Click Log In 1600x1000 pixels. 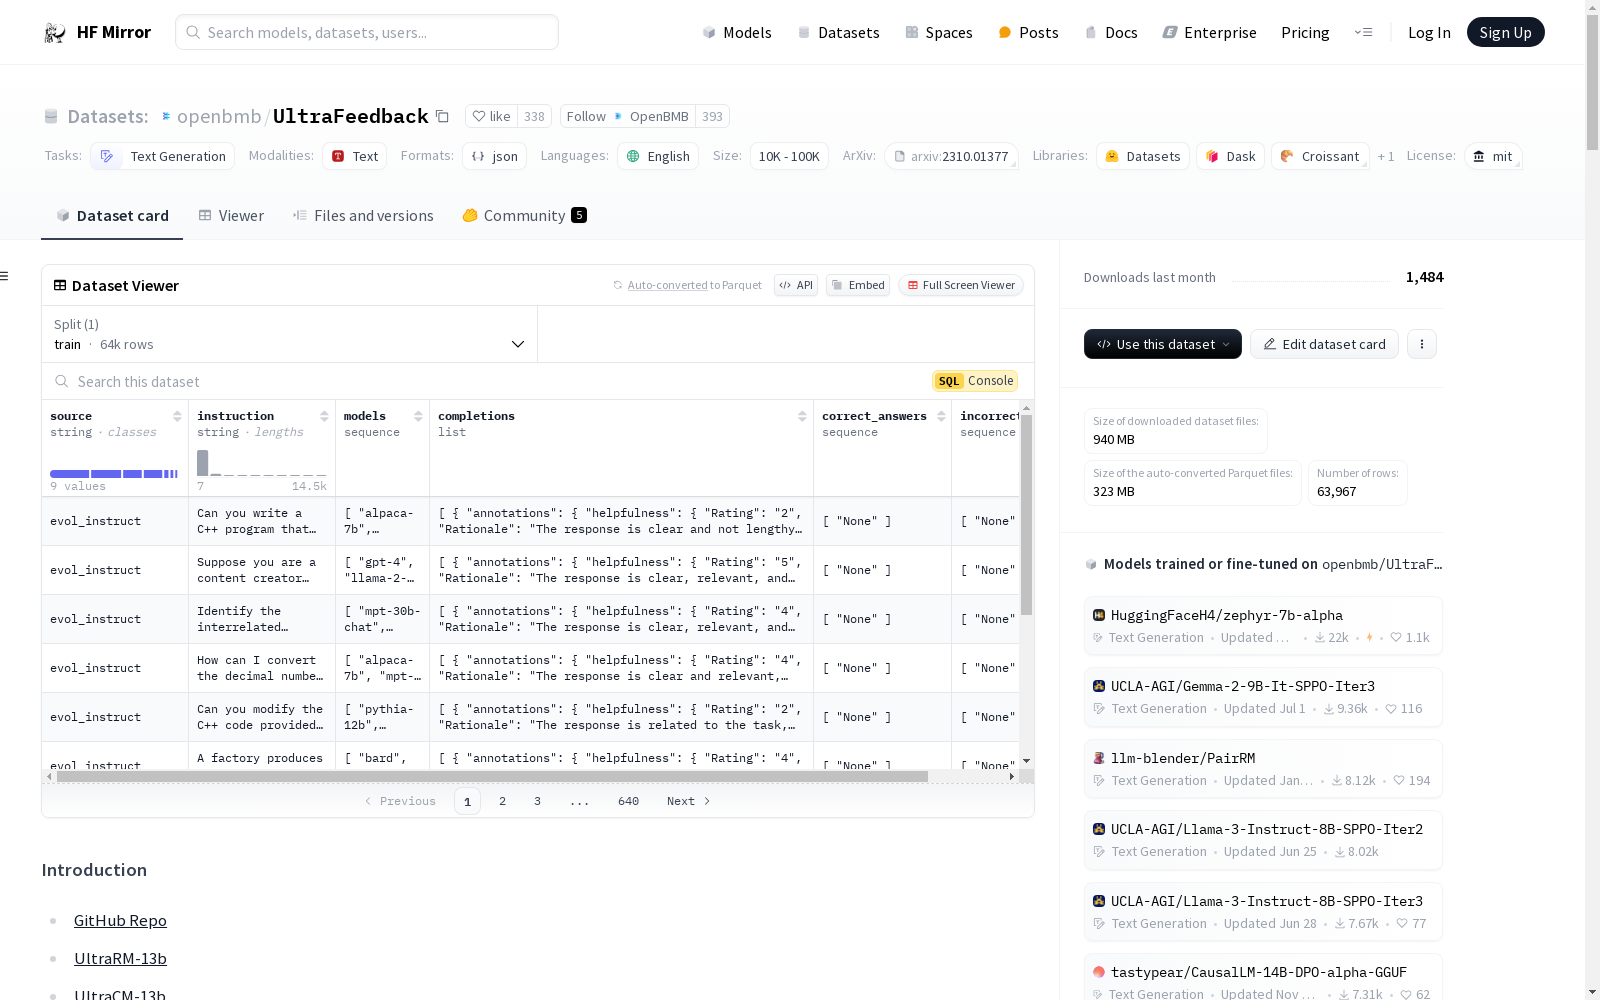1429,32
